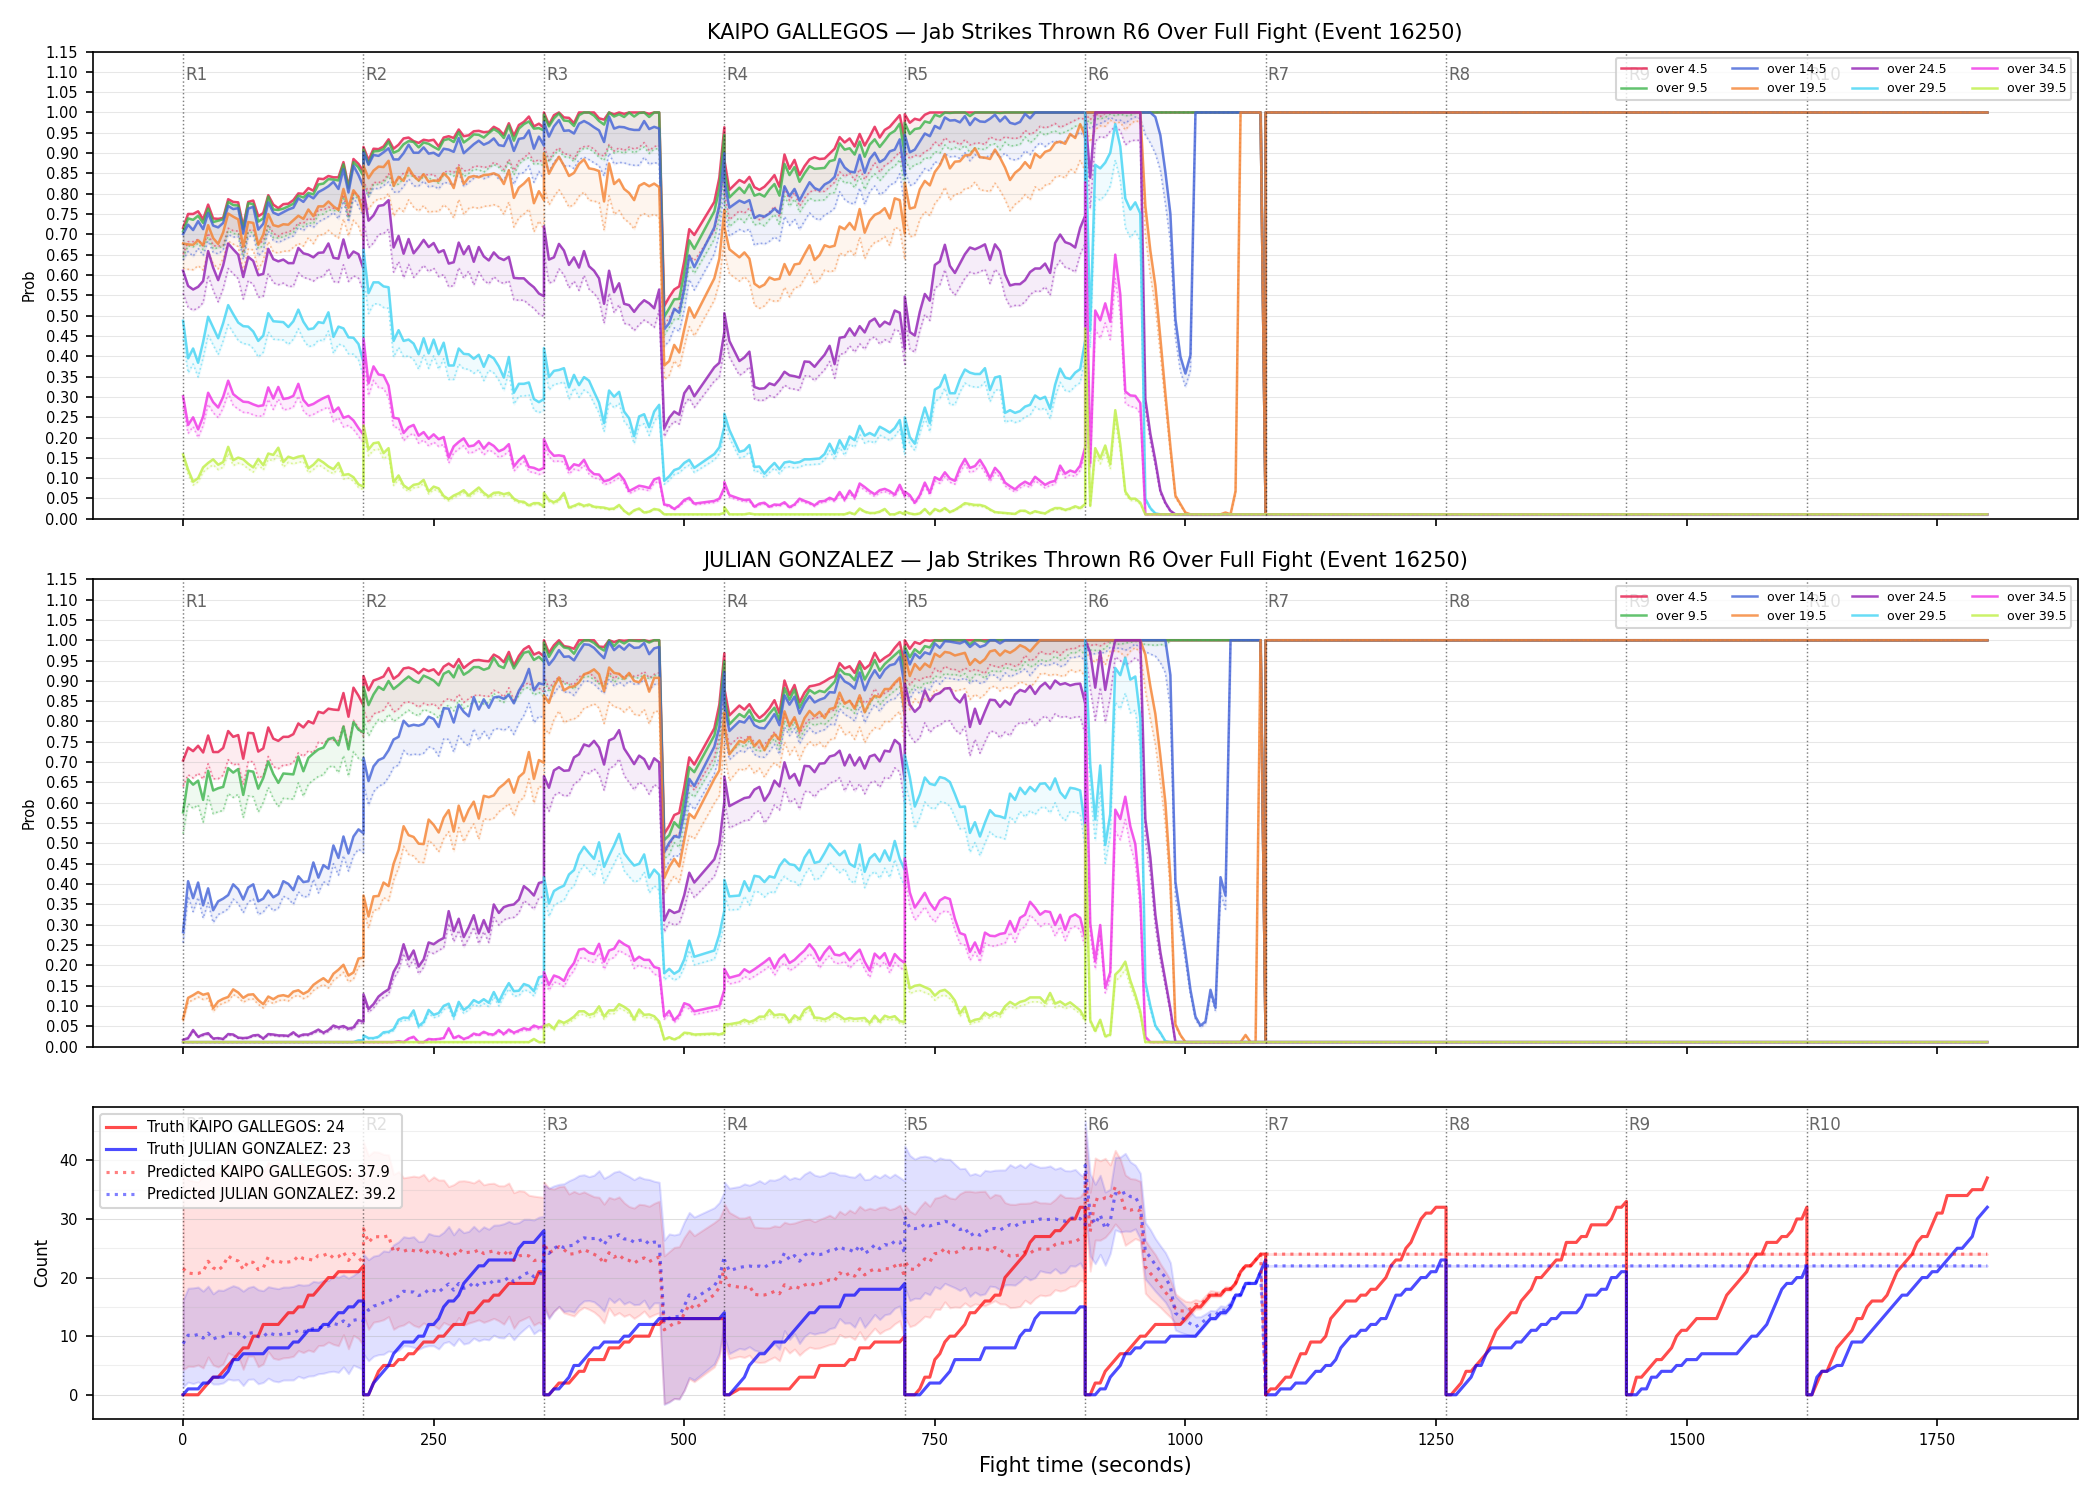Click the 'Count' y-axis label
The height and width of the screenshot is (1500, 2100).
41,1263
